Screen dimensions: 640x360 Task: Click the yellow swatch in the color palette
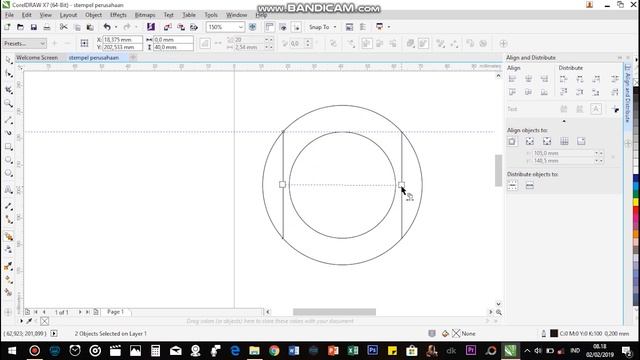(x=636, y=202)
